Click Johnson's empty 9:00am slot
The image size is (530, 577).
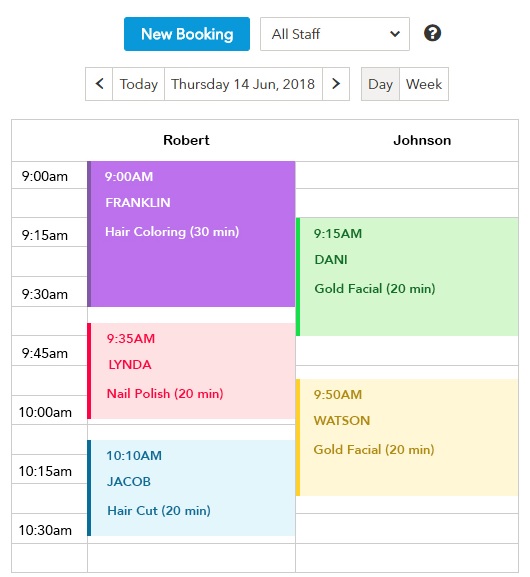407,175
